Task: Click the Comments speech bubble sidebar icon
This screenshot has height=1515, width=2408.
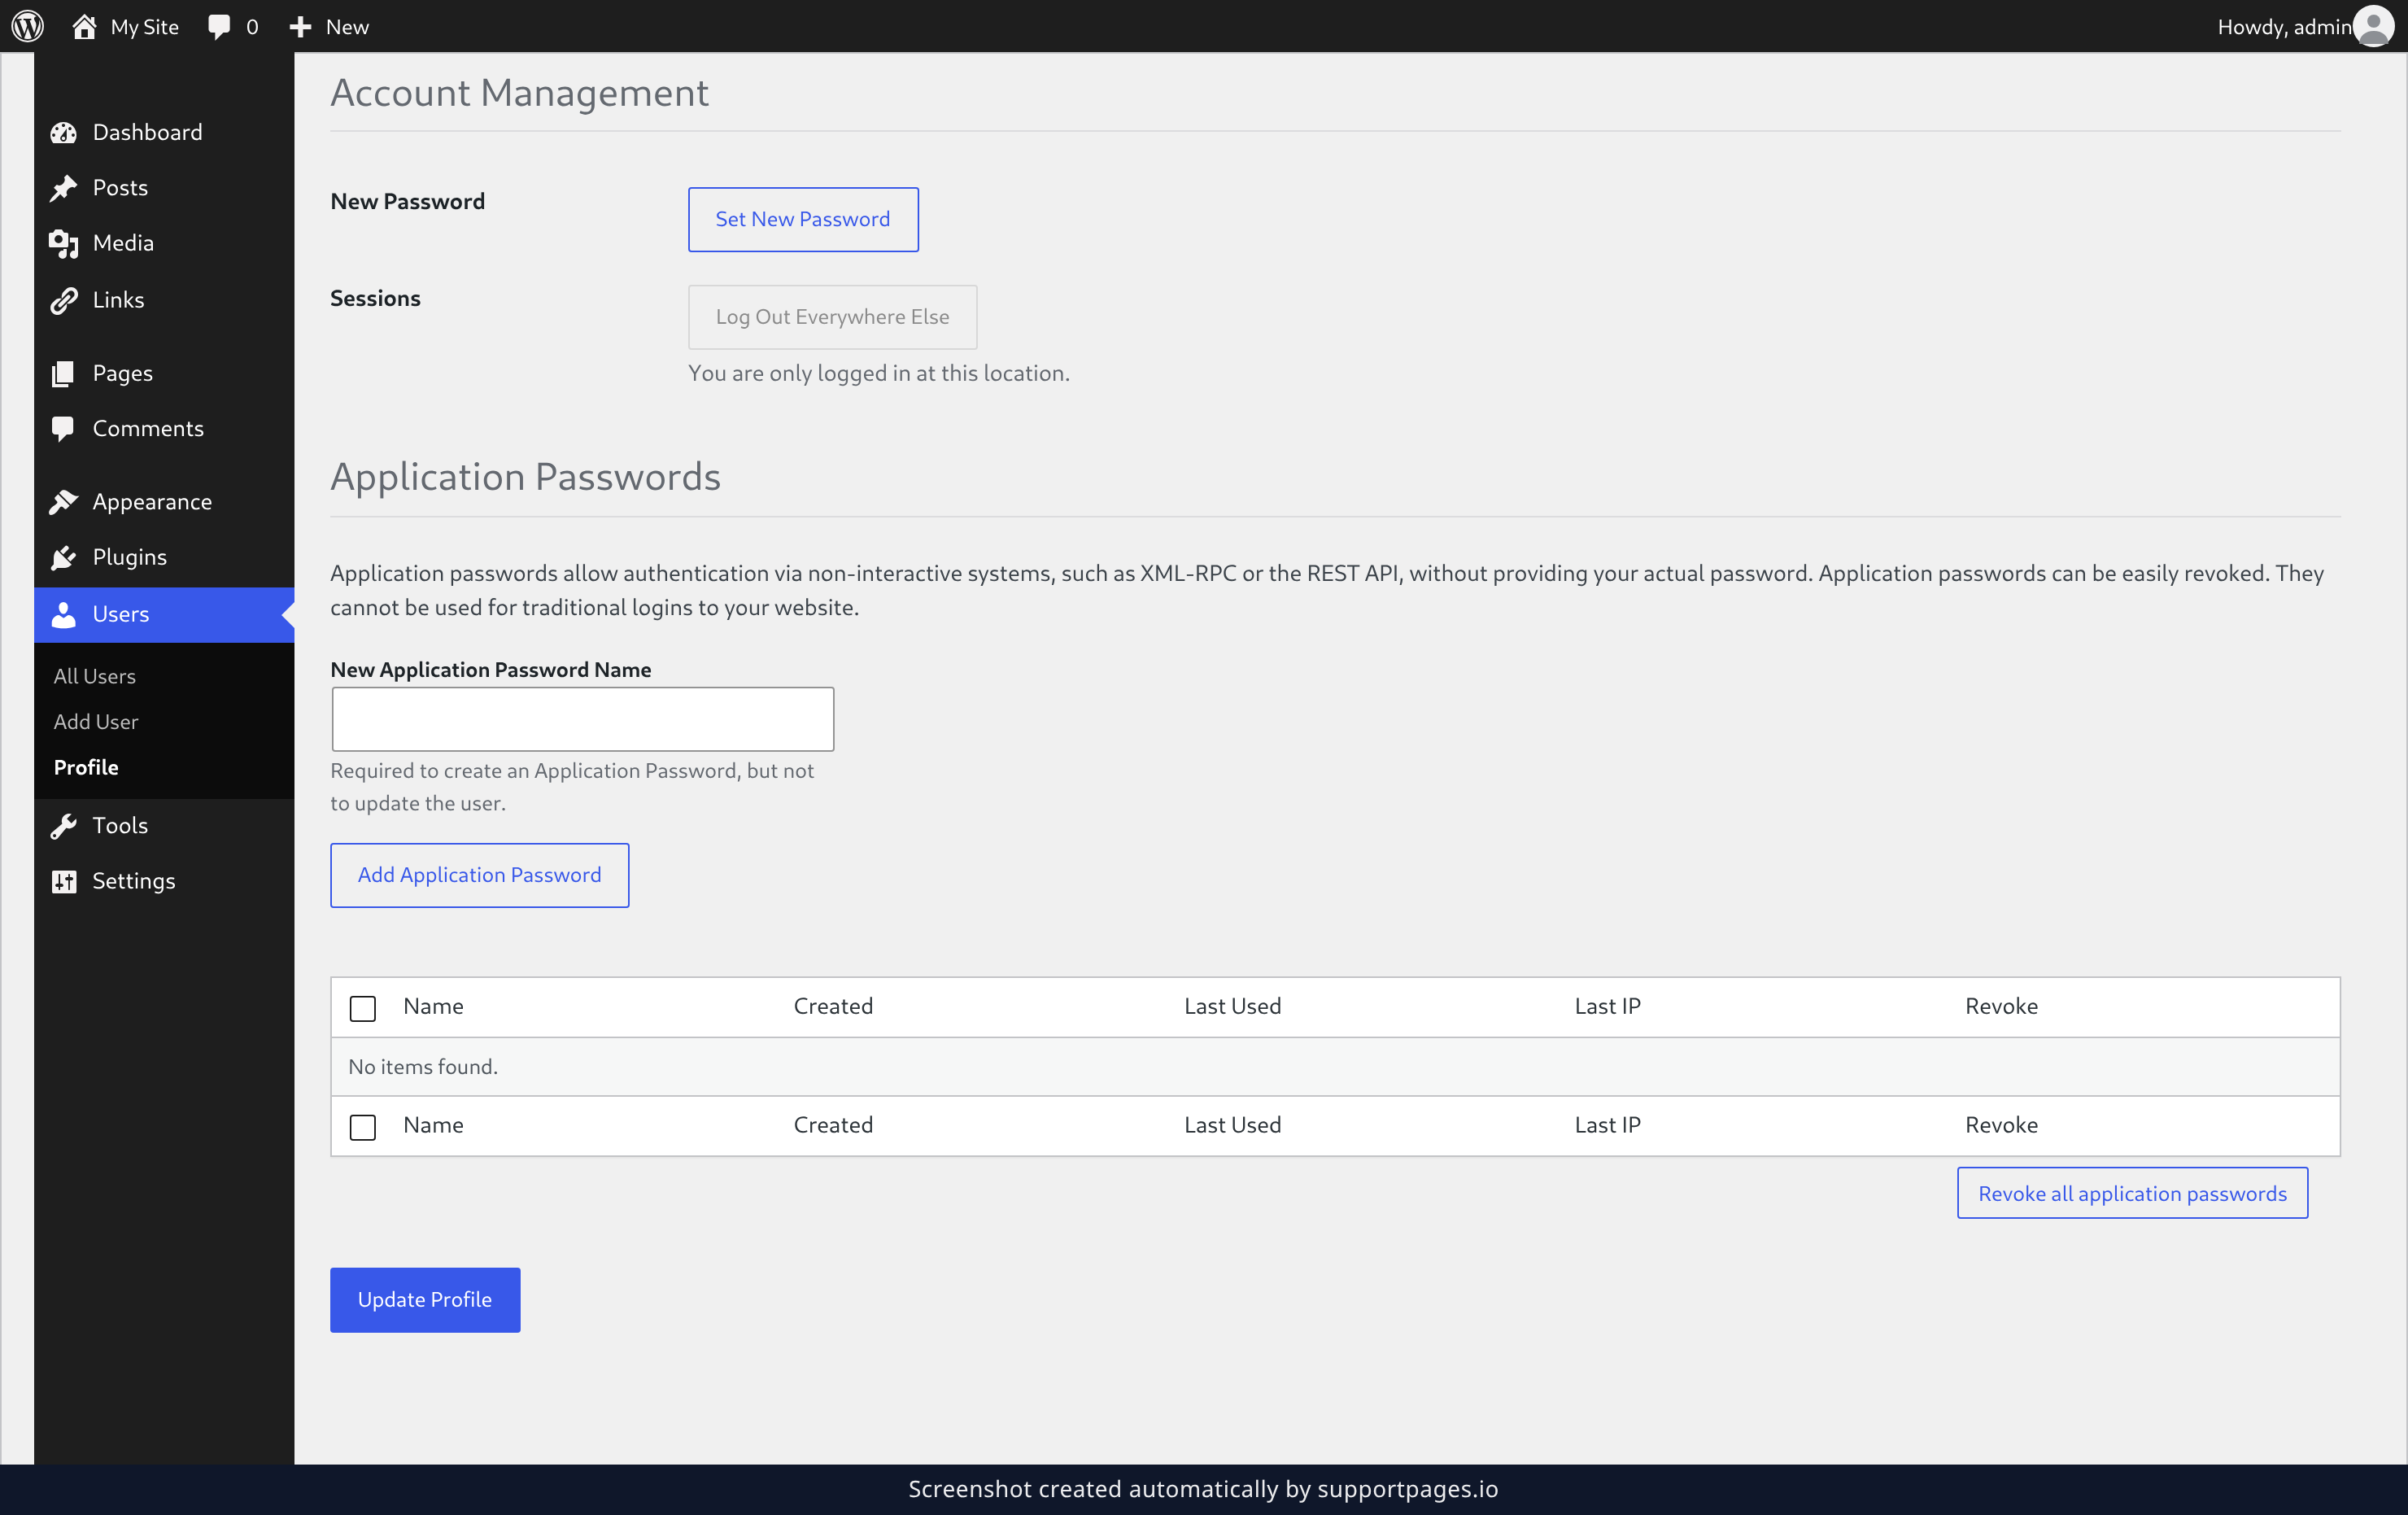Action: click(63, 429)
